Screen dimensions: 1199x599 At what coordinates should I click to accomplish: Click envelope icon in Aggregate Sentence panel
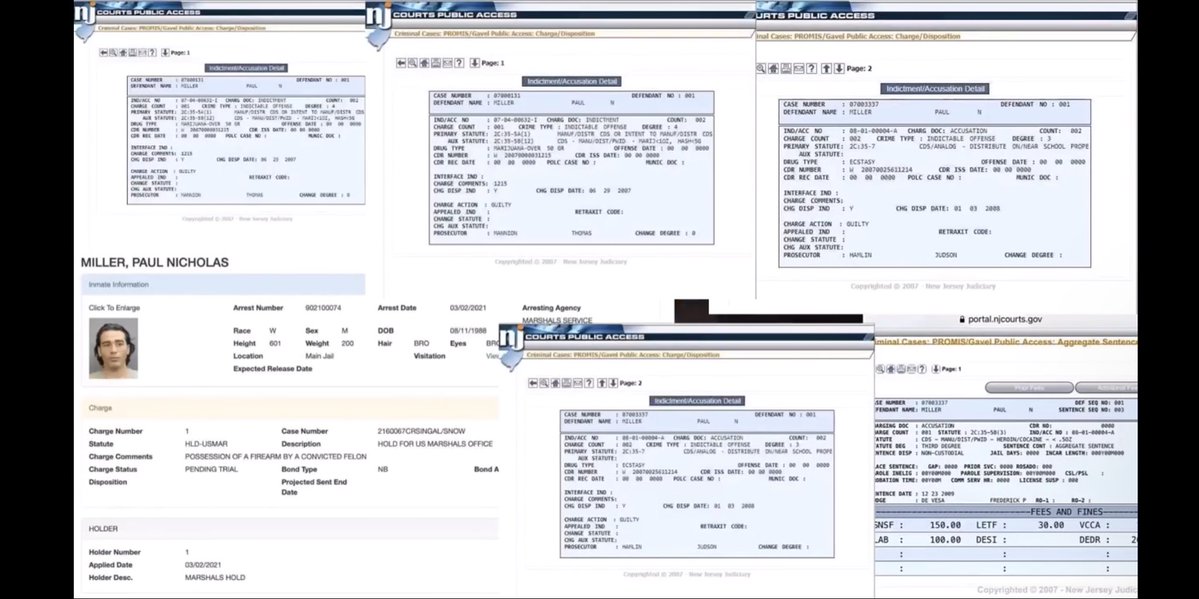coord(911,369)
